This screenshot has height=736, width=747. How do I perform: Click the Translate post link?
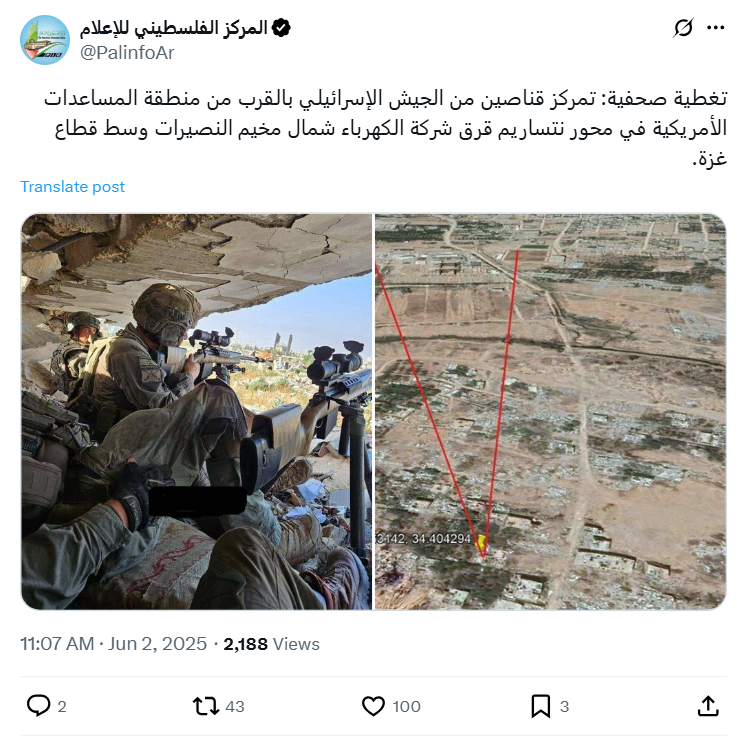tap(72, 187)
